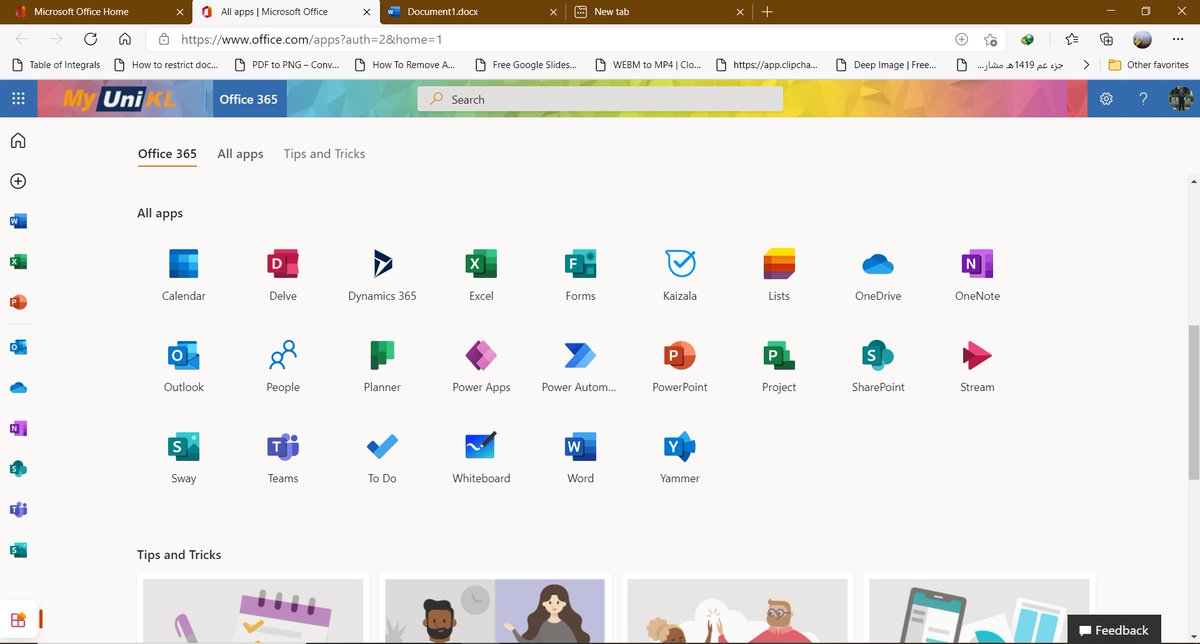Open OneDrive from the left sidebar
The width and height of the screenshot is (1200, 644).
click(x=18, y=388)
